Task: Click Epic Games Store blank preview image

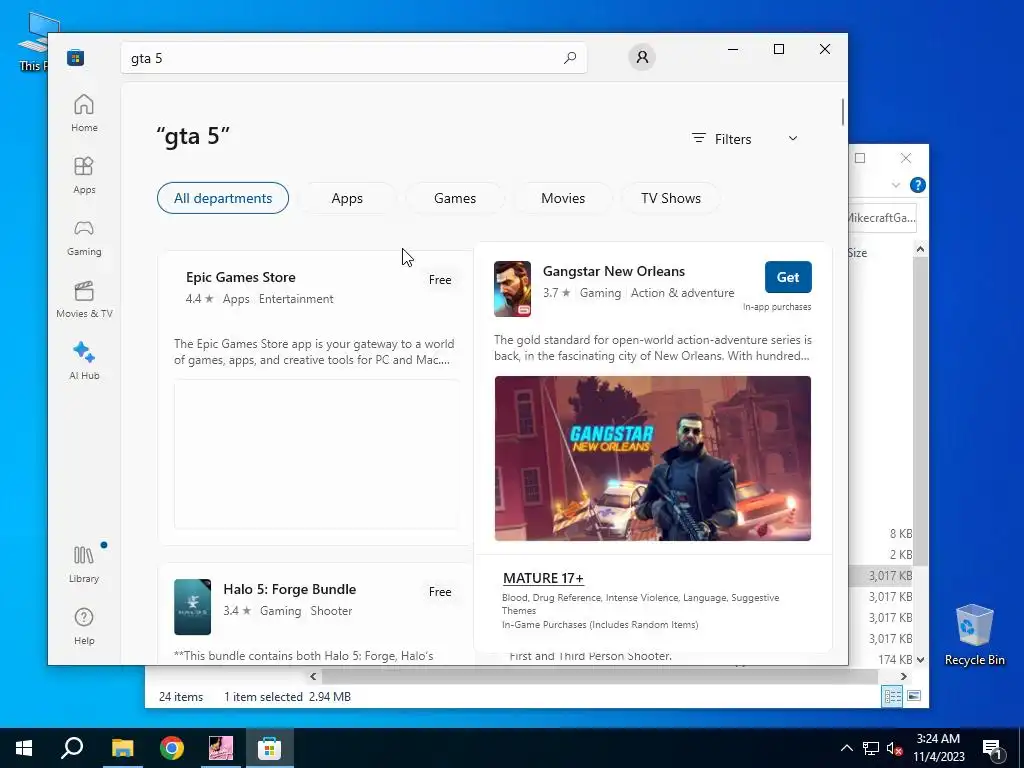Action: (316, 454)
